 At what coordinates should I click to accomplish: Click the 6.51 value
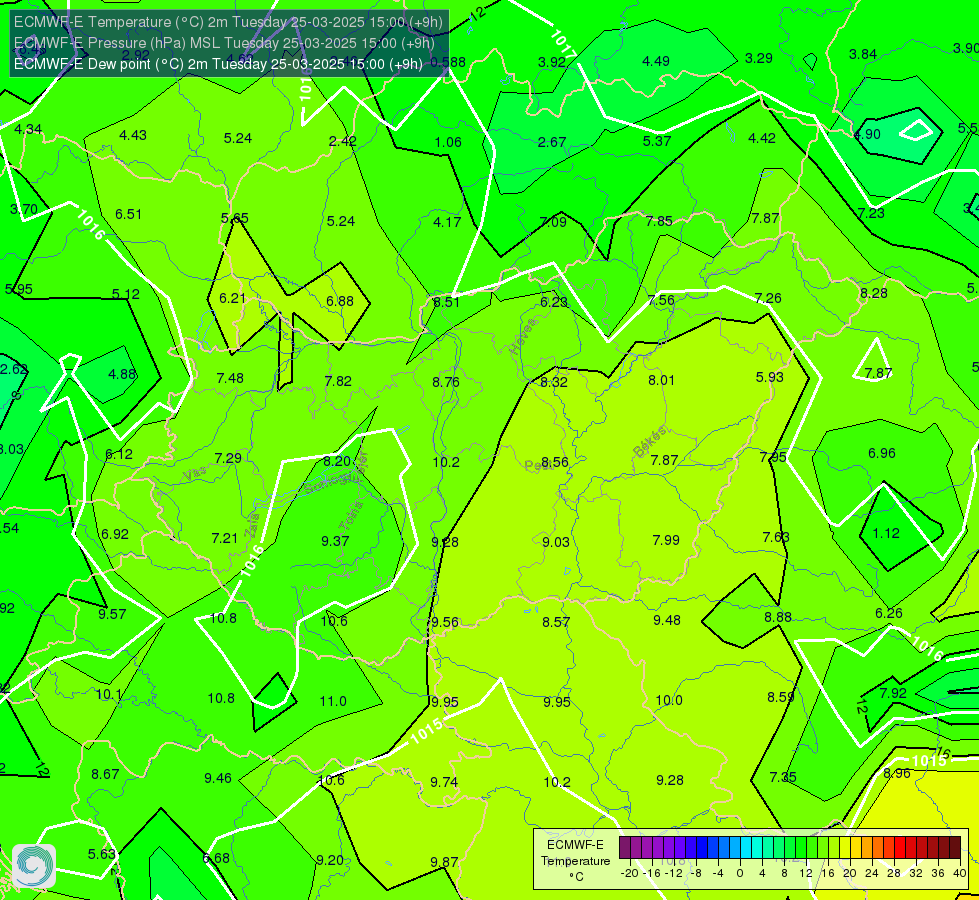[x=128, y=214]
